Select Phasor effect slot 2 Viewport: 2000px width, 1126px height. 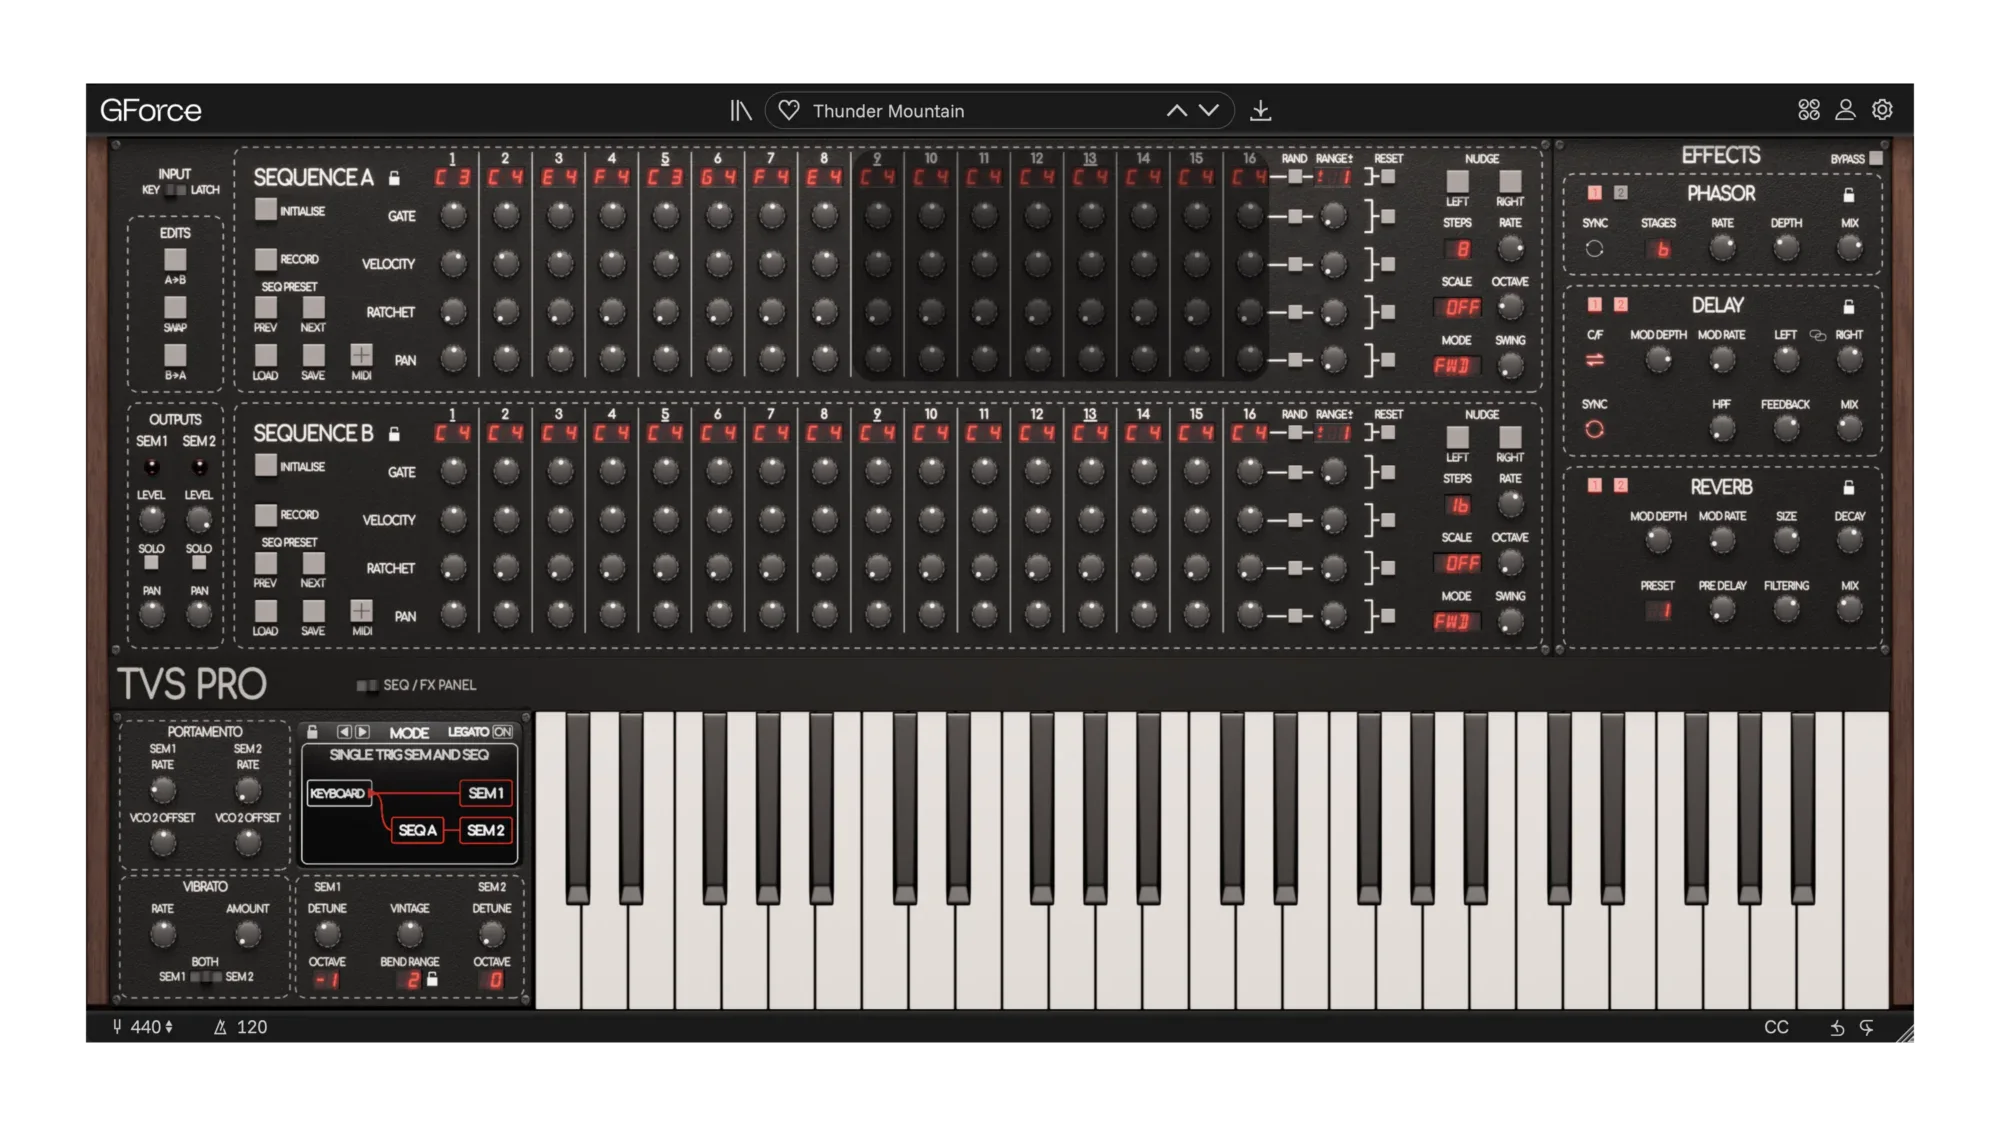click(1621, 193)
